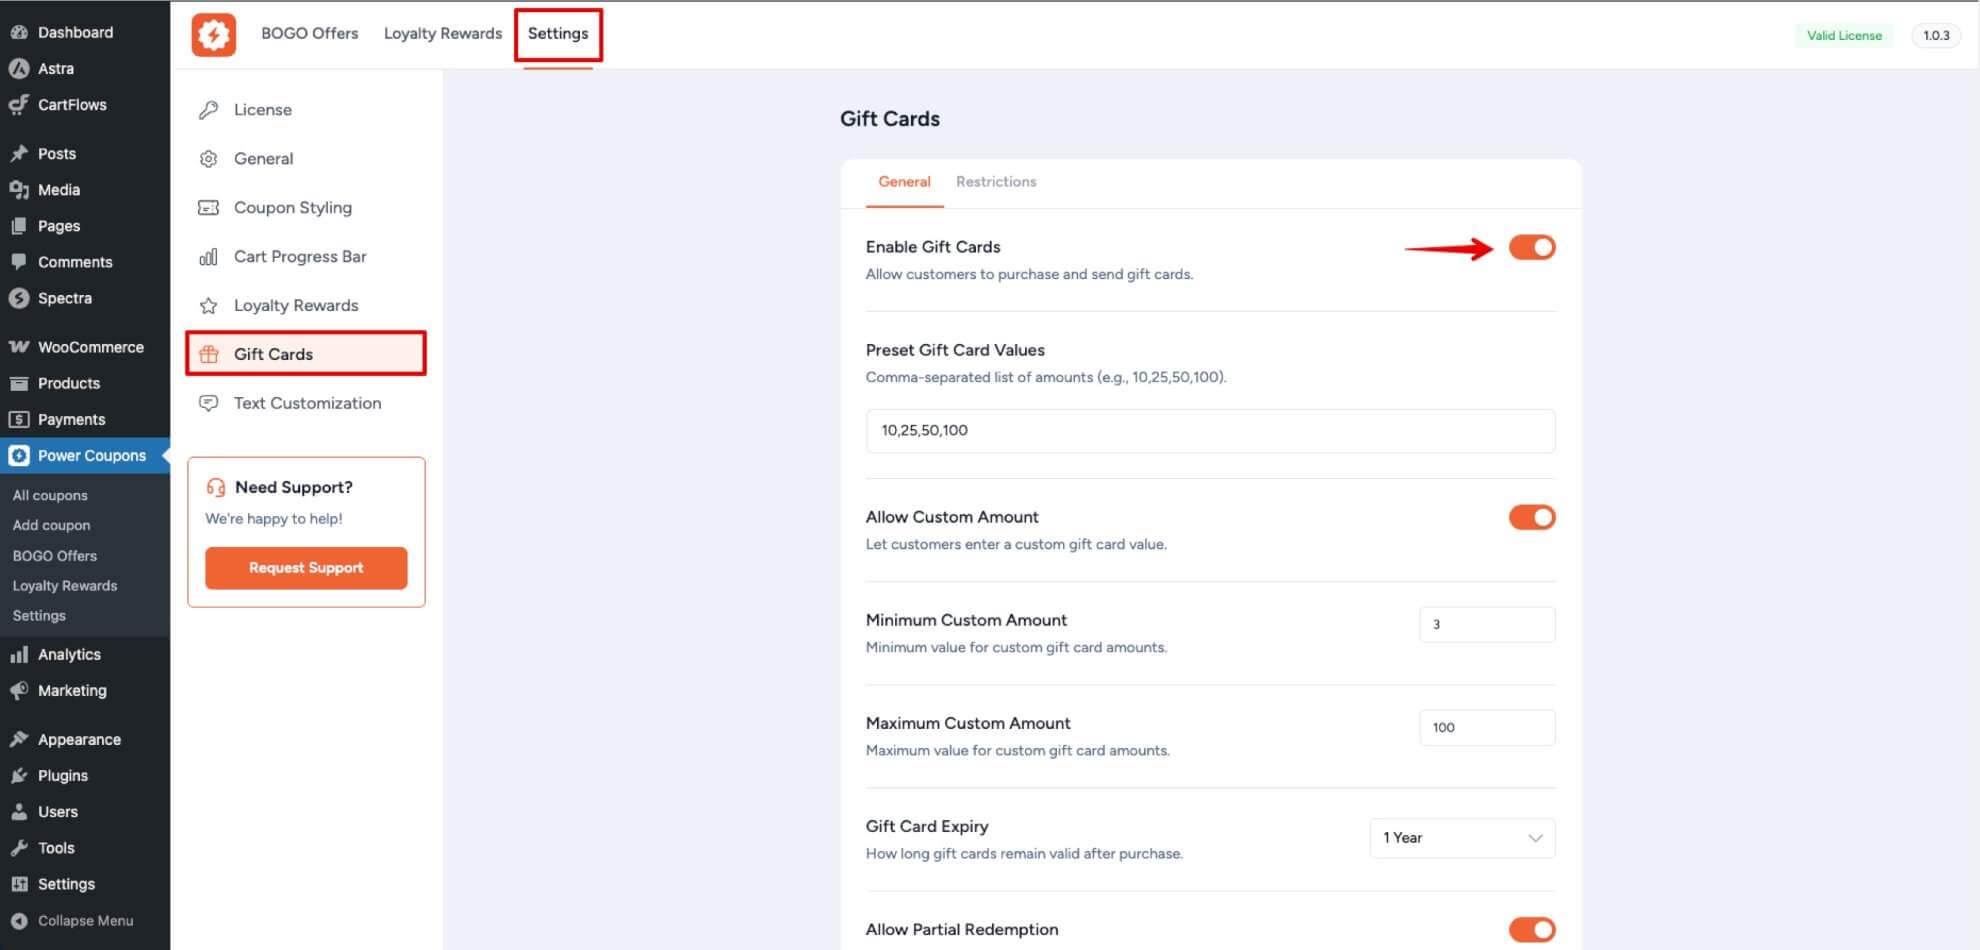
Task: Edit the Preset Gift Card Values field
Action: click(1210, 431)
